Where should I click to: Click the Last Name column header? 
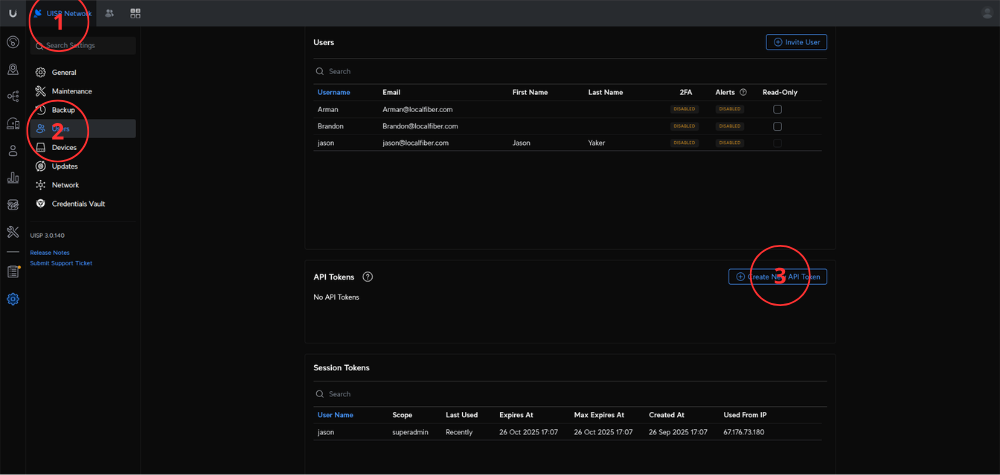[605, 92]
